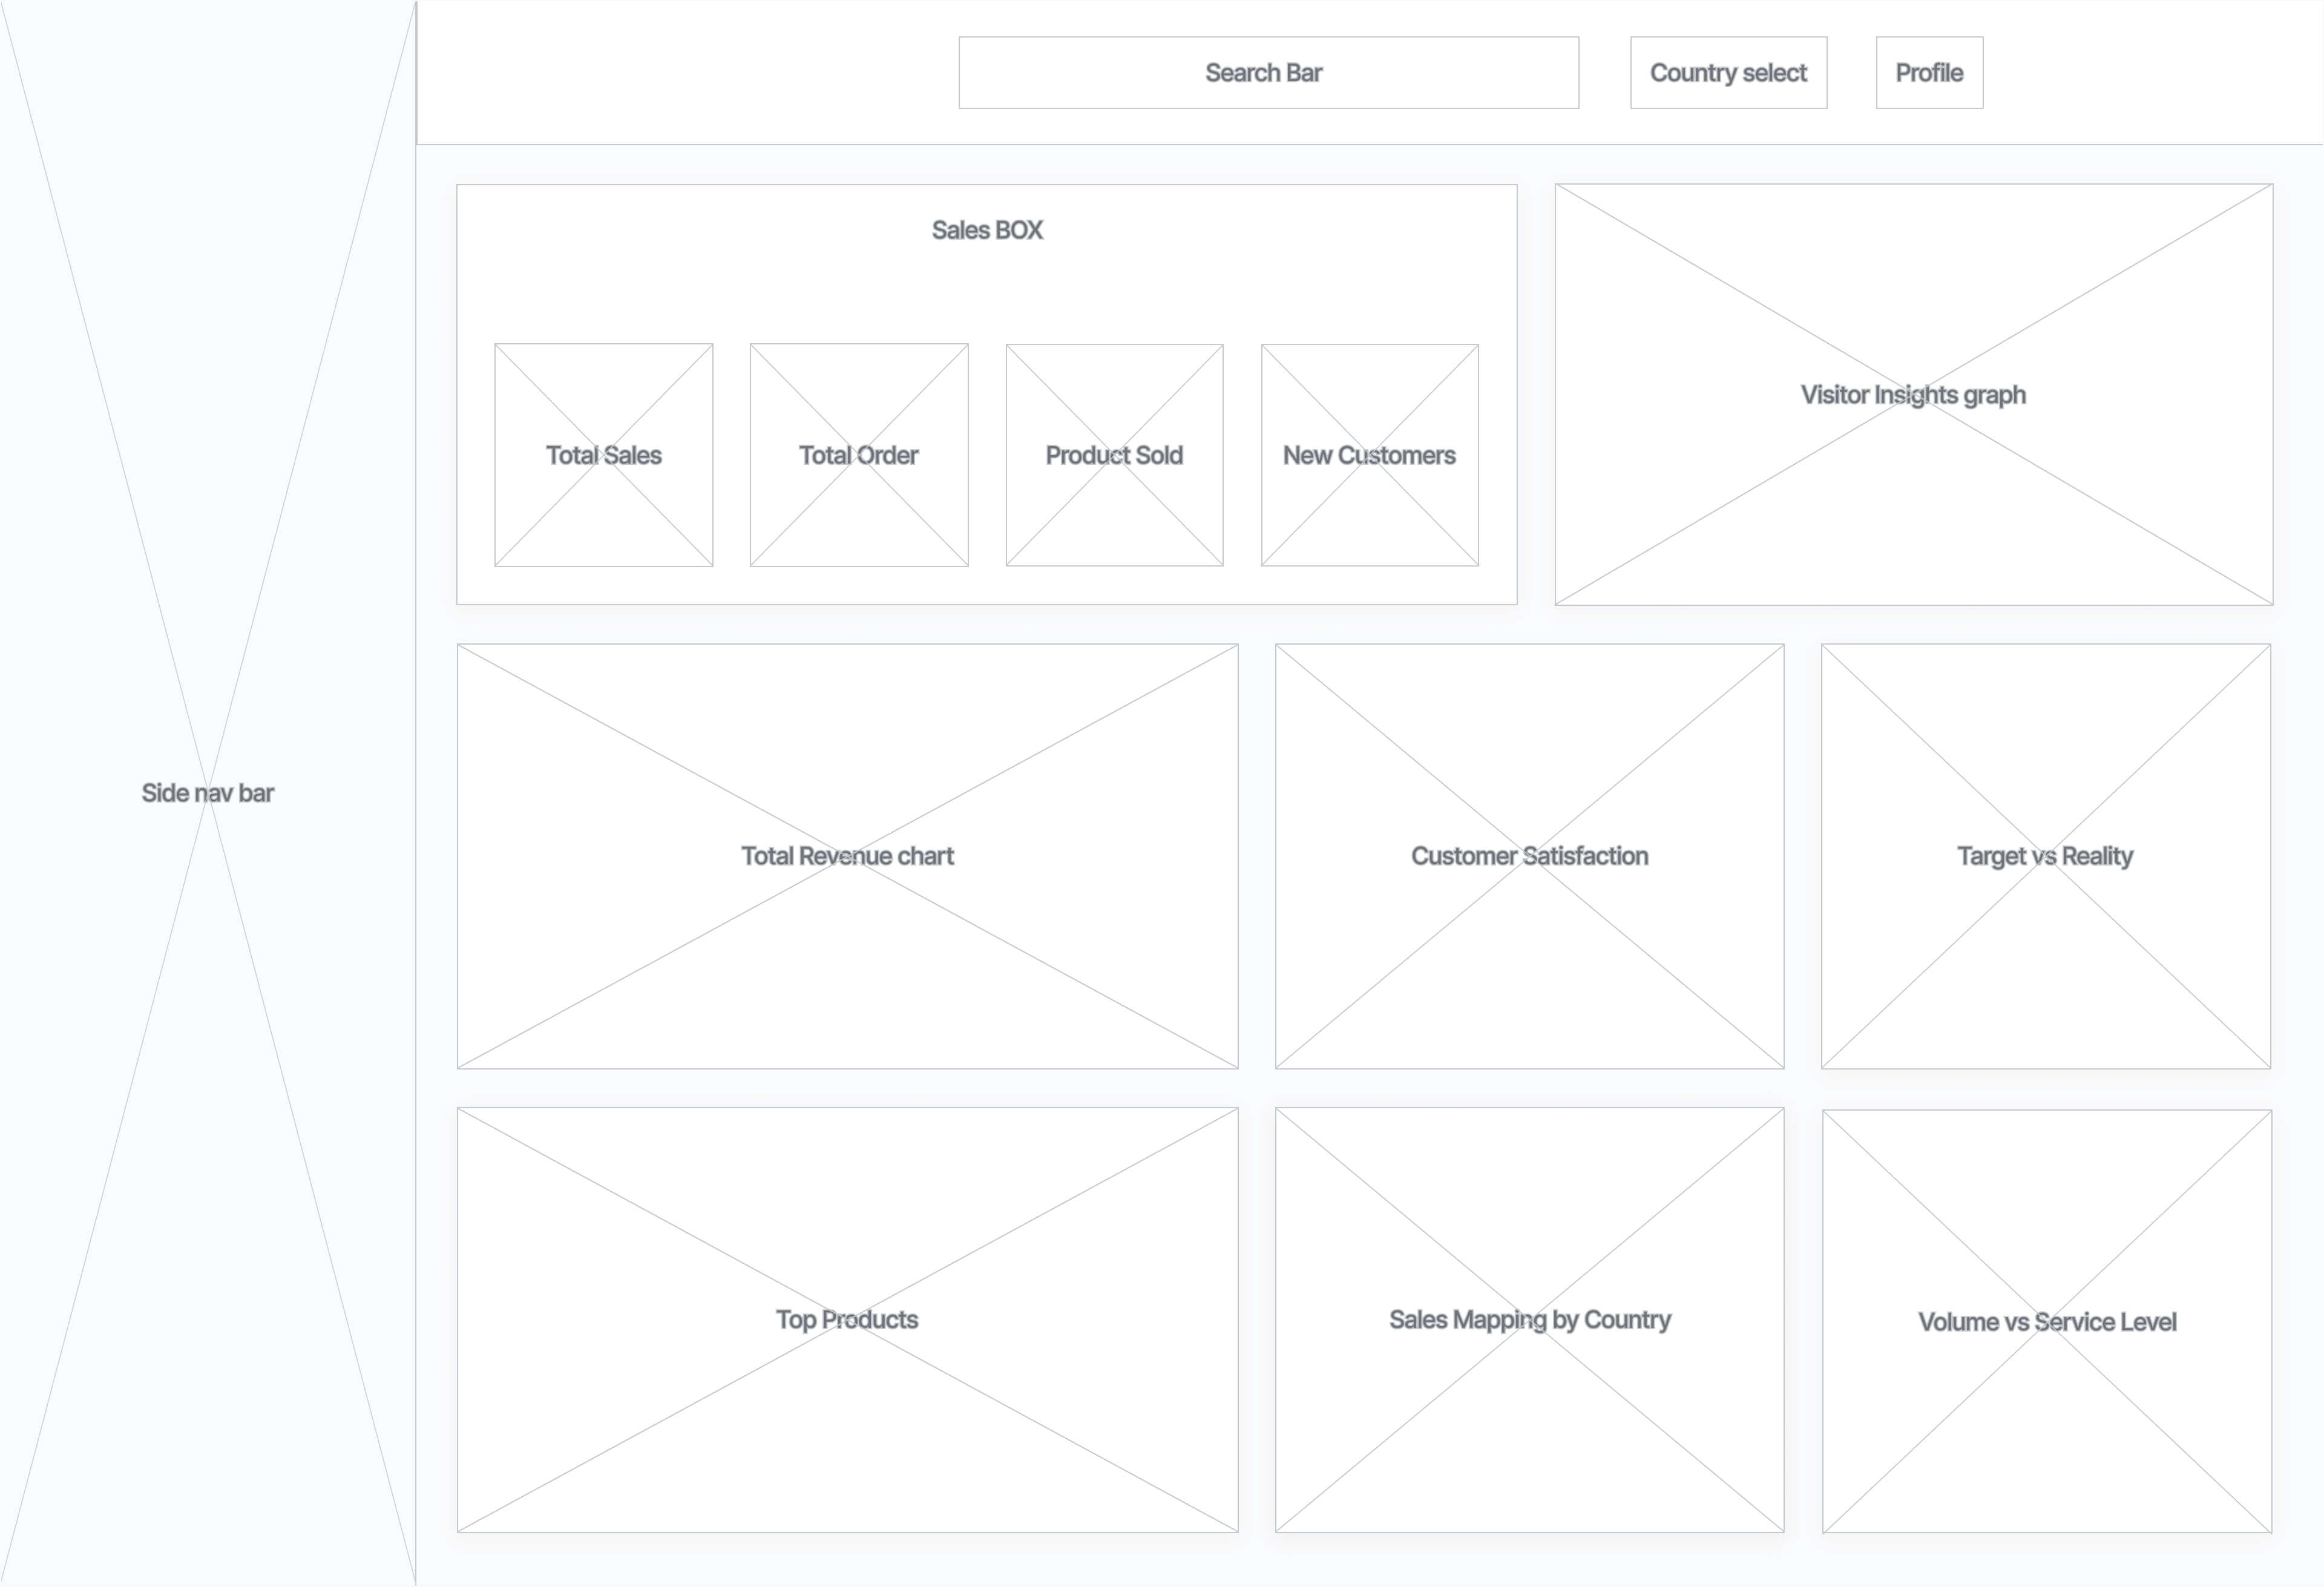
Task: Click the Product Sold card
Action: pyautogui.click(x=1113, y=455)
